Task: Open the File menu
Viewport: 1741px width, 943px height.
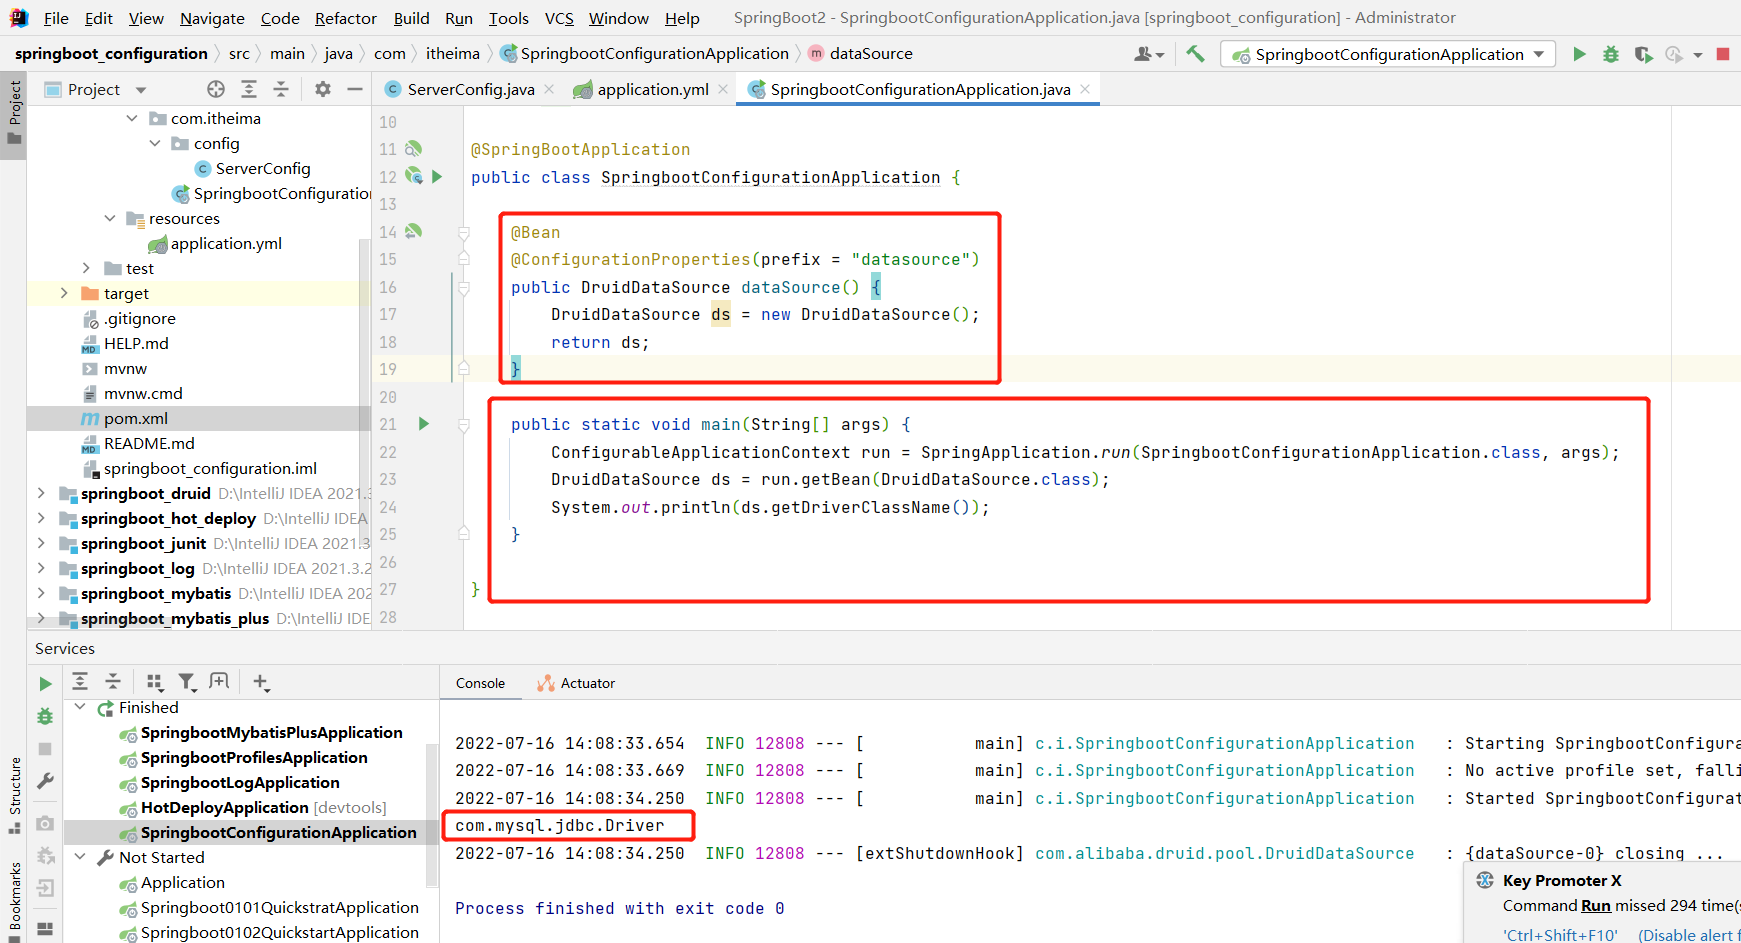Action: 56,18
